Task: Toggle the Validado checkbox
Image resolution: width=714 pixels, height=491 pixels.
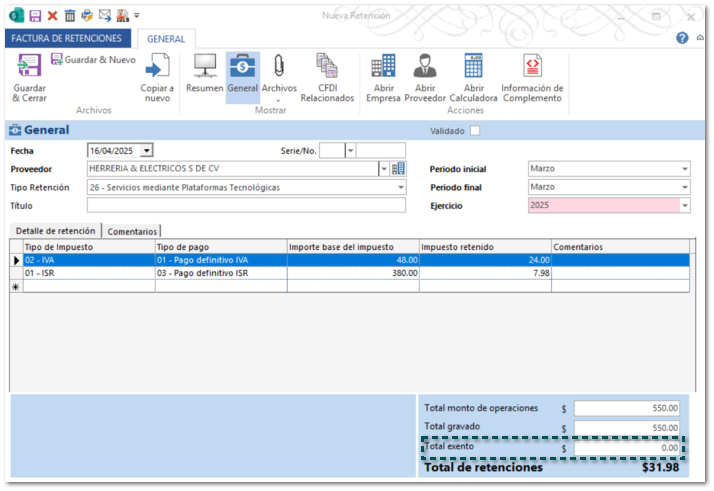Action: pos(475,131)
